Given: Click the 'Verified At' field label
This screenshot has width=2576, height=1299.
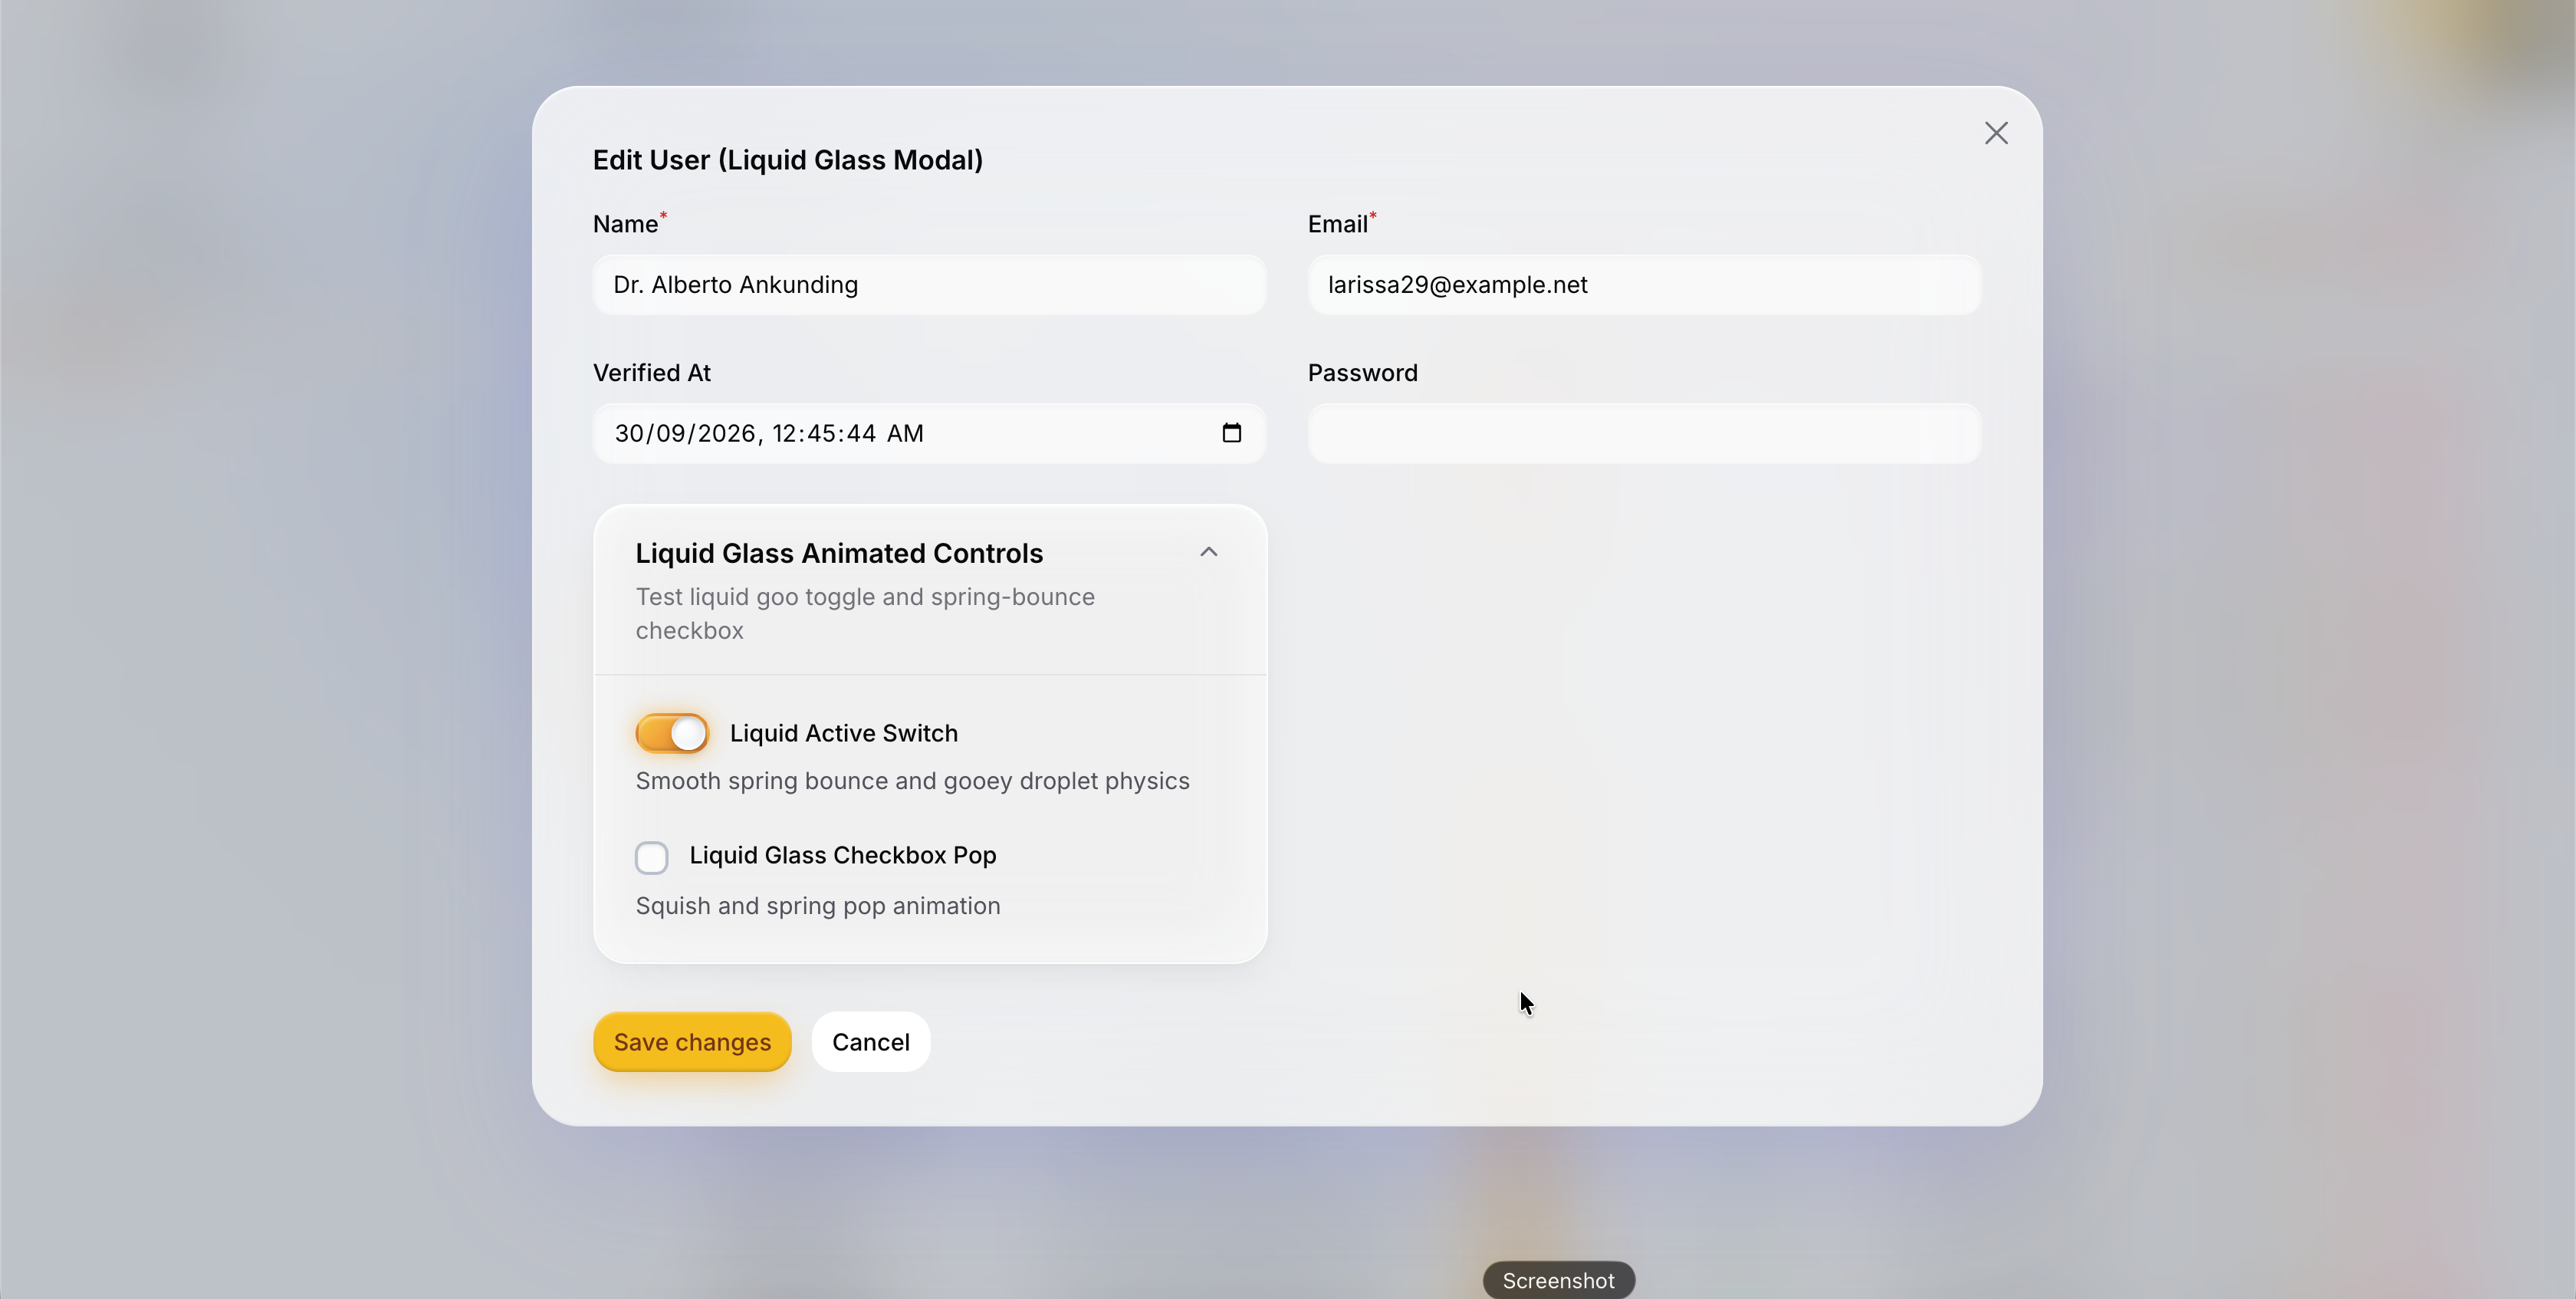Looking at the screenshot, I should pos(652,373).
